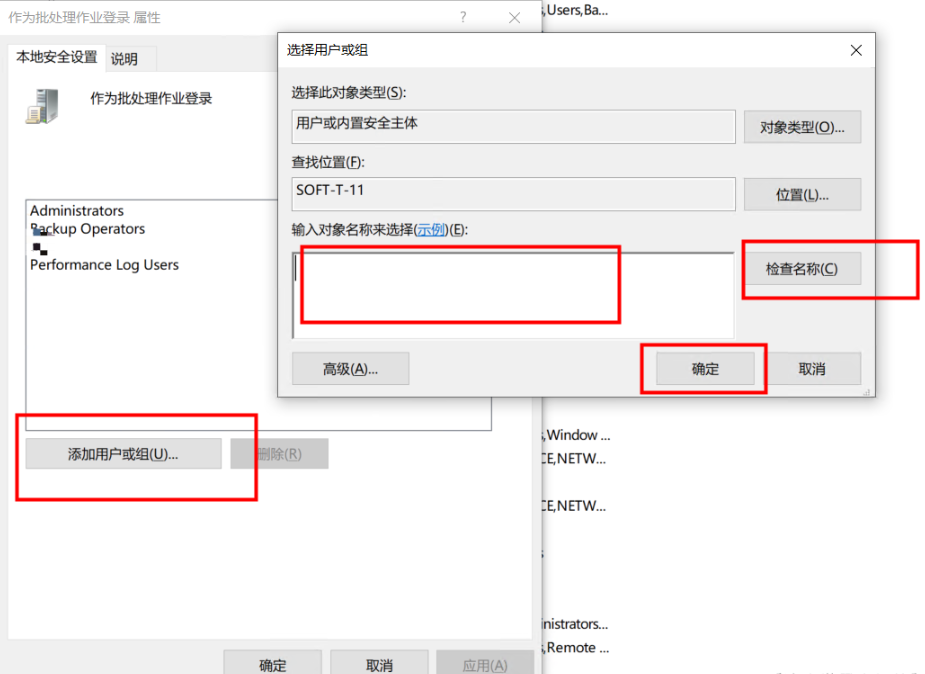Switch to the 说明 tab

click(125, 59)
